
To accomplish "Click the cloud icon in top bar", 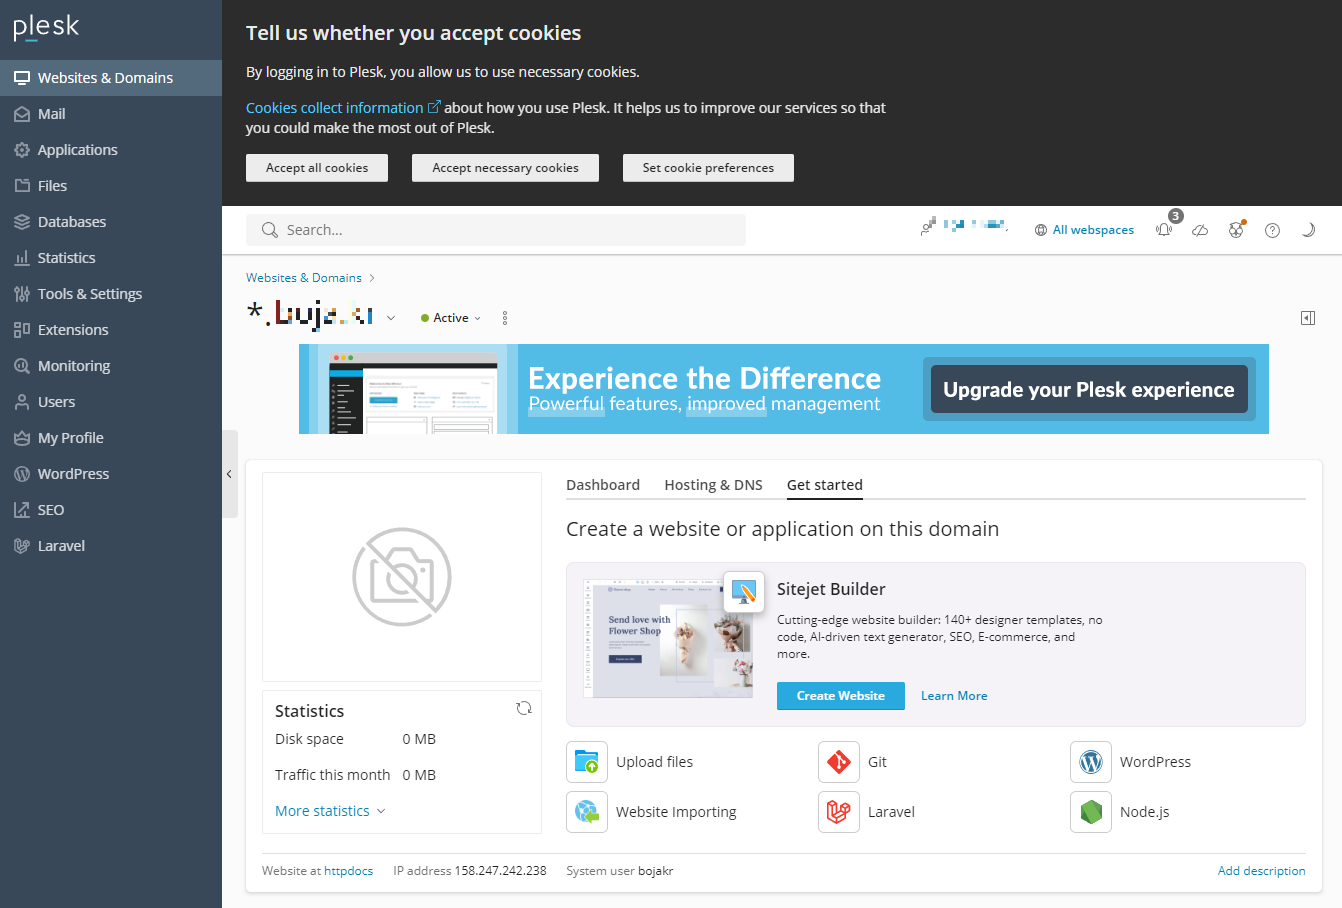I will pyautogui.click(x=1201, y=230).
